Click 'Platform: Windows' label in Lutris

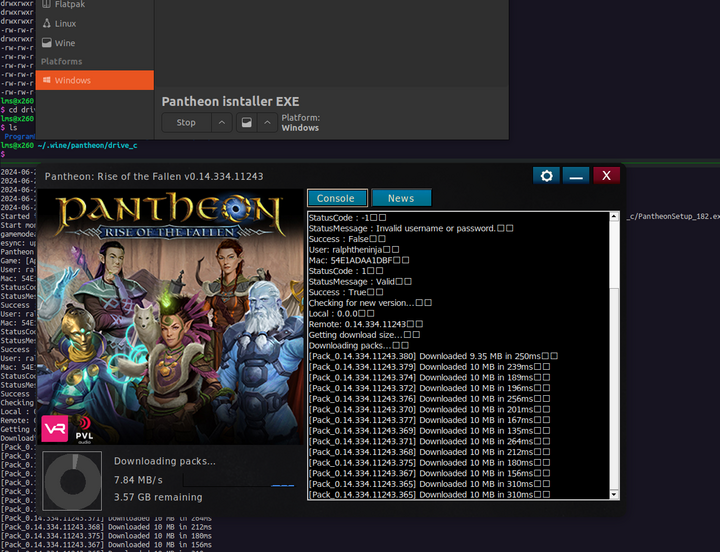coord(301,123)
